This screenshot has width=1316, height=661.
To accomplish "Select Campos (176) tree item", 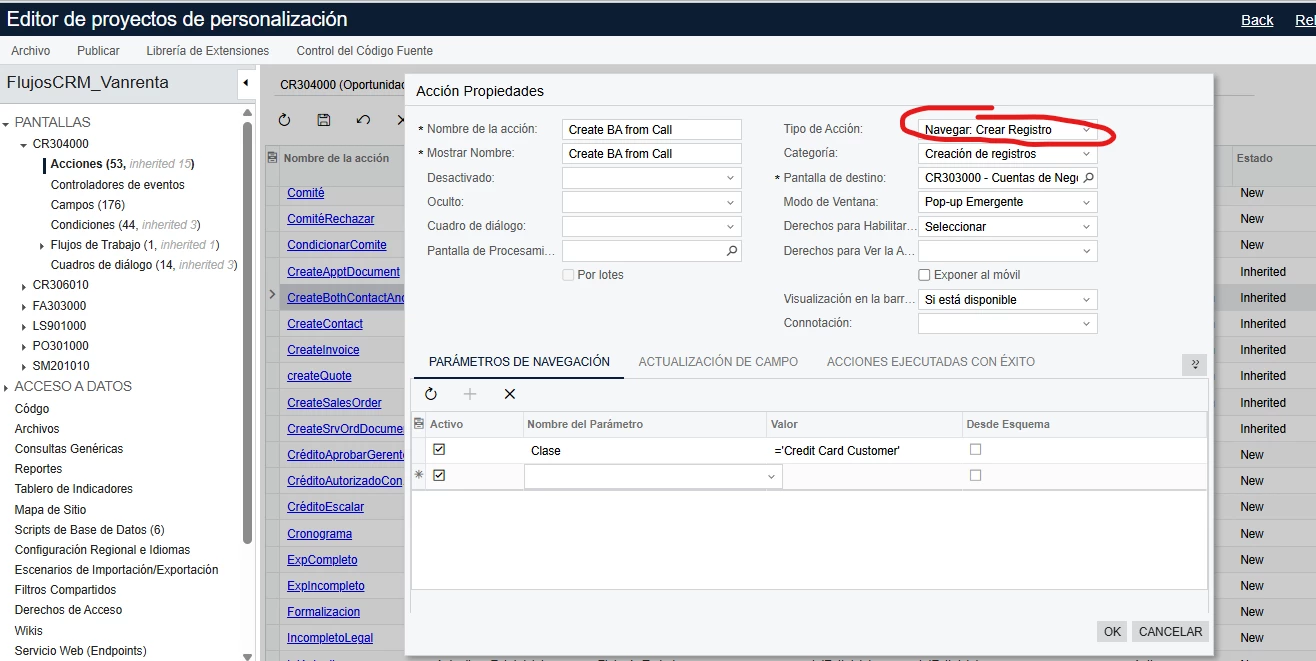I will pyautogui.click(x=88, y=205).
